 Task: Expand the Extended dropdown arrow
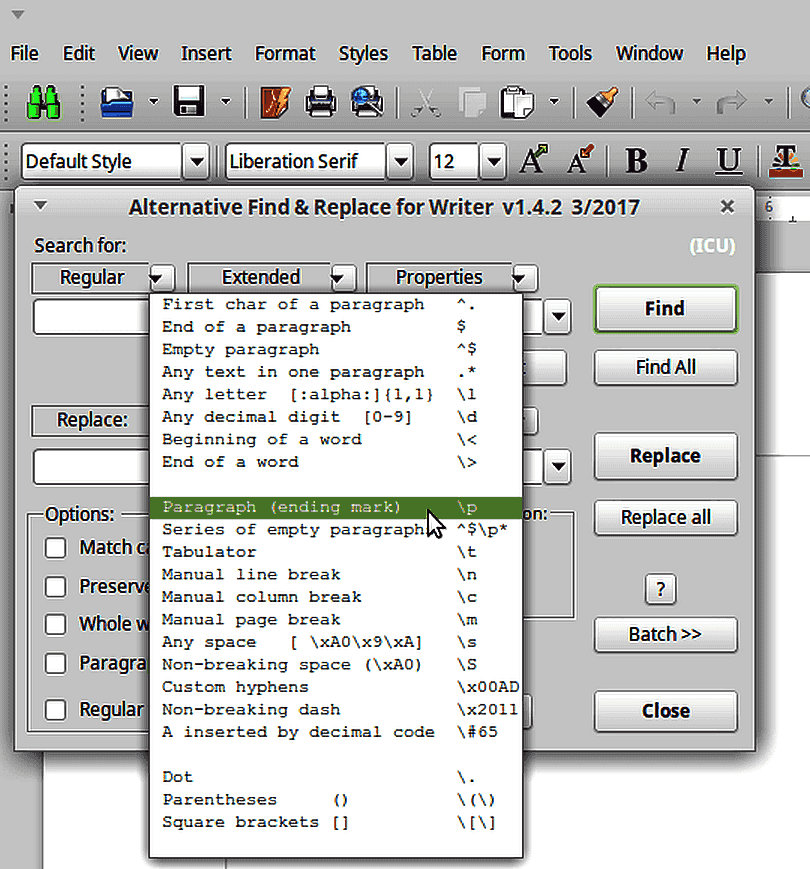coord(342,278)
